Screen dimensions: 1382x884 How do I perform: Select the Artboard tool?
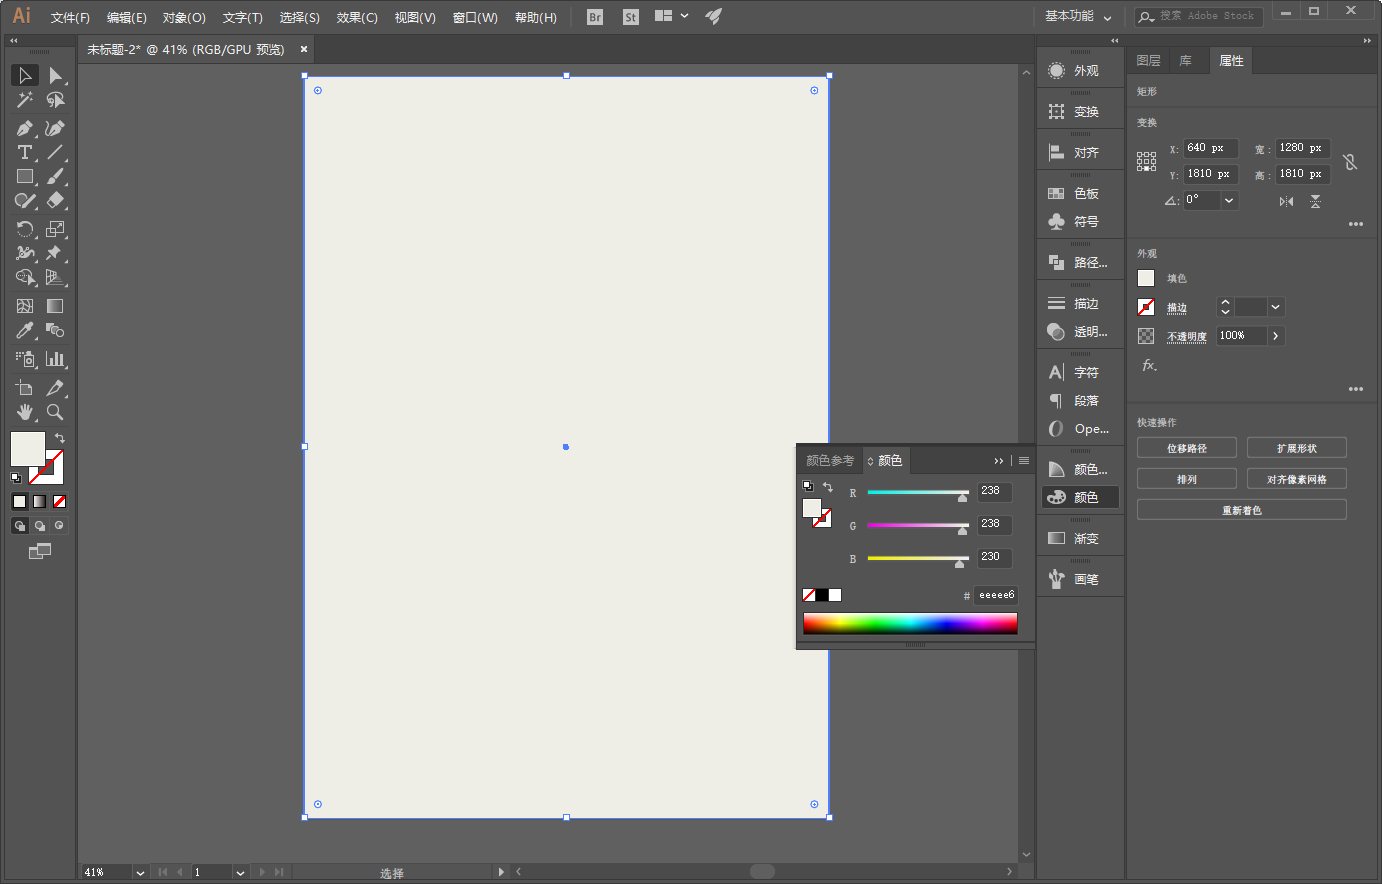(25, 388)
